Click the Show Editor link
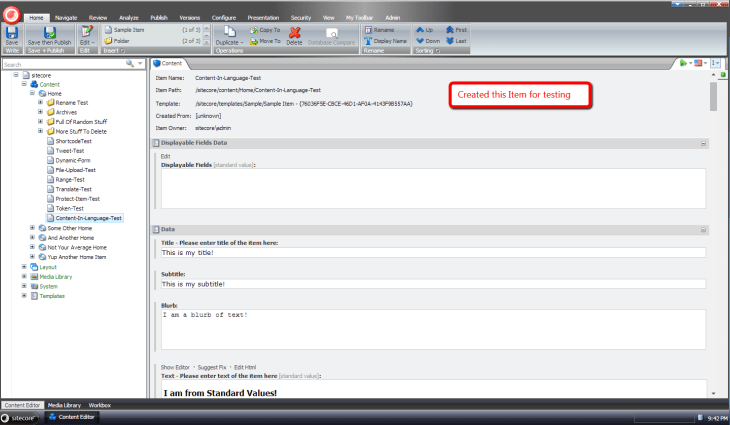 coord(177,368)
